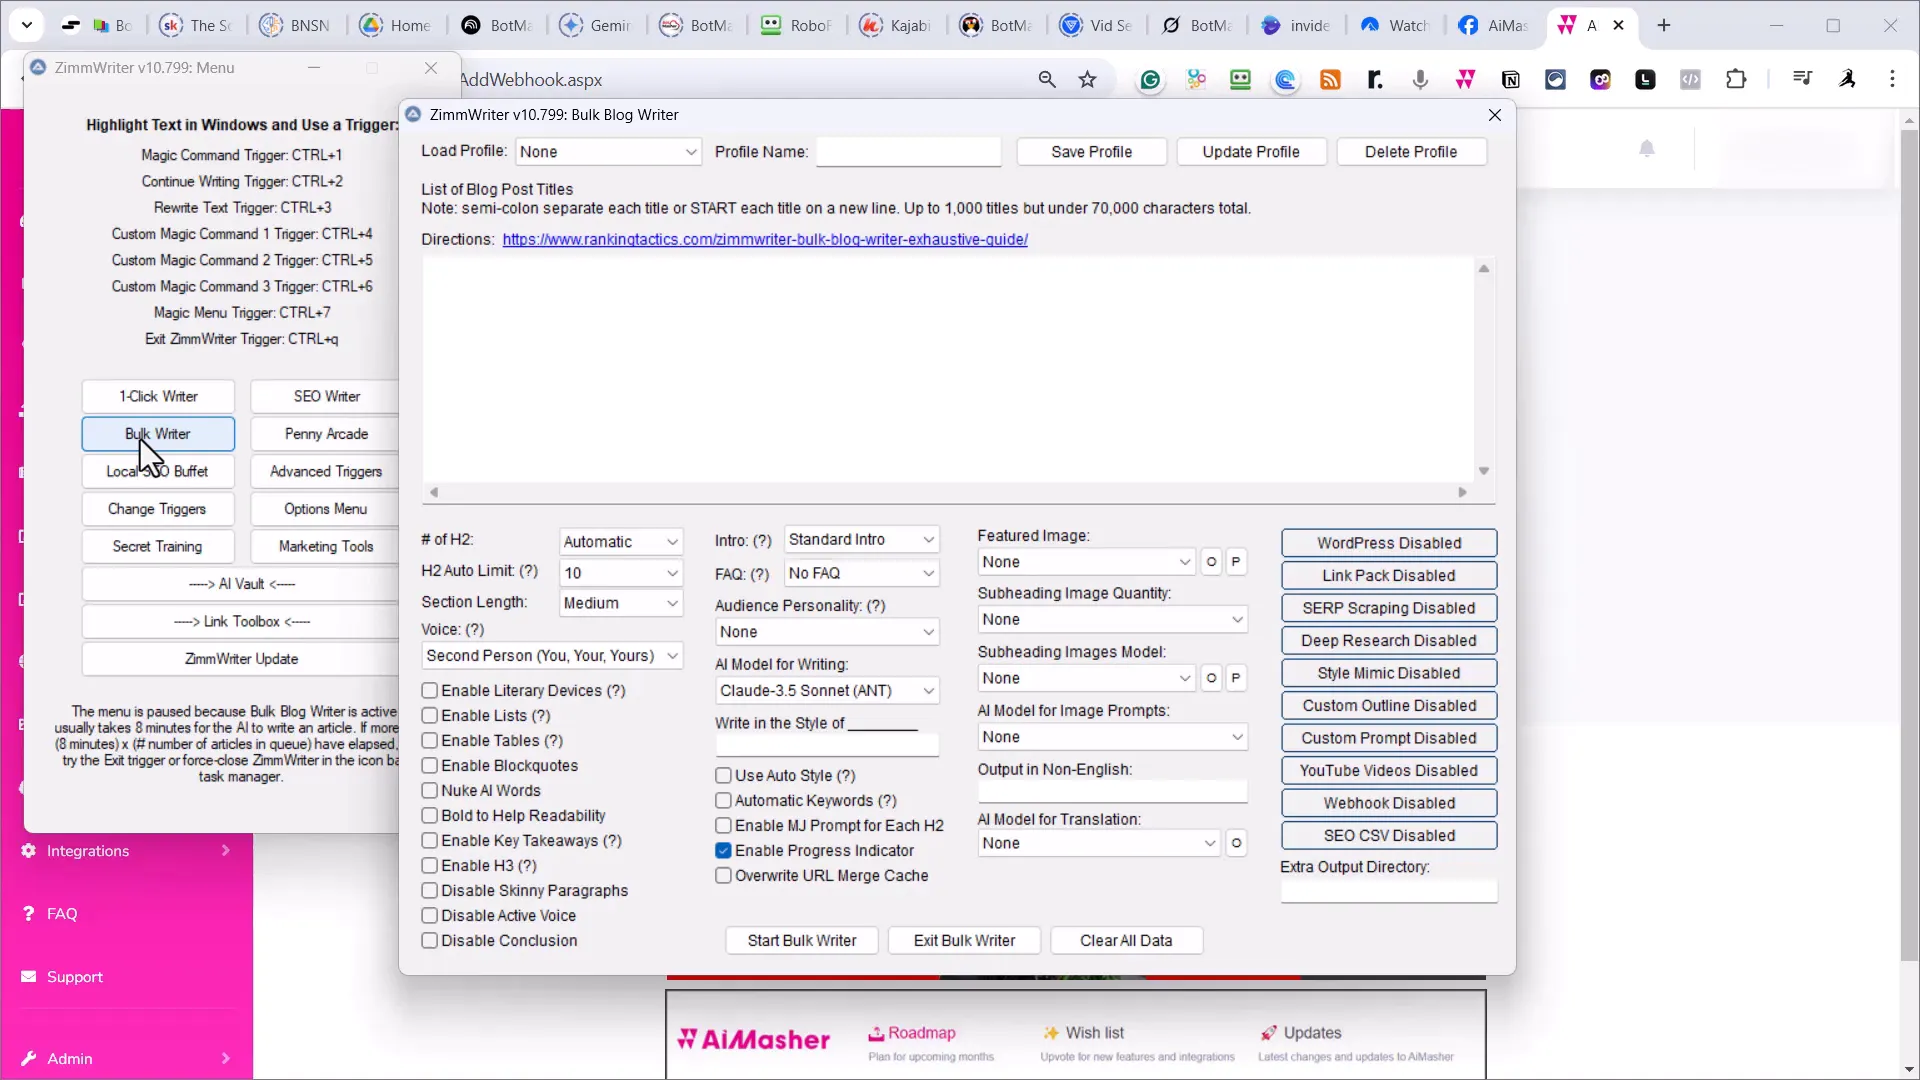Open the Notion extension icon
This screenshot has height=1080, width=1920.
point(1510,80)
